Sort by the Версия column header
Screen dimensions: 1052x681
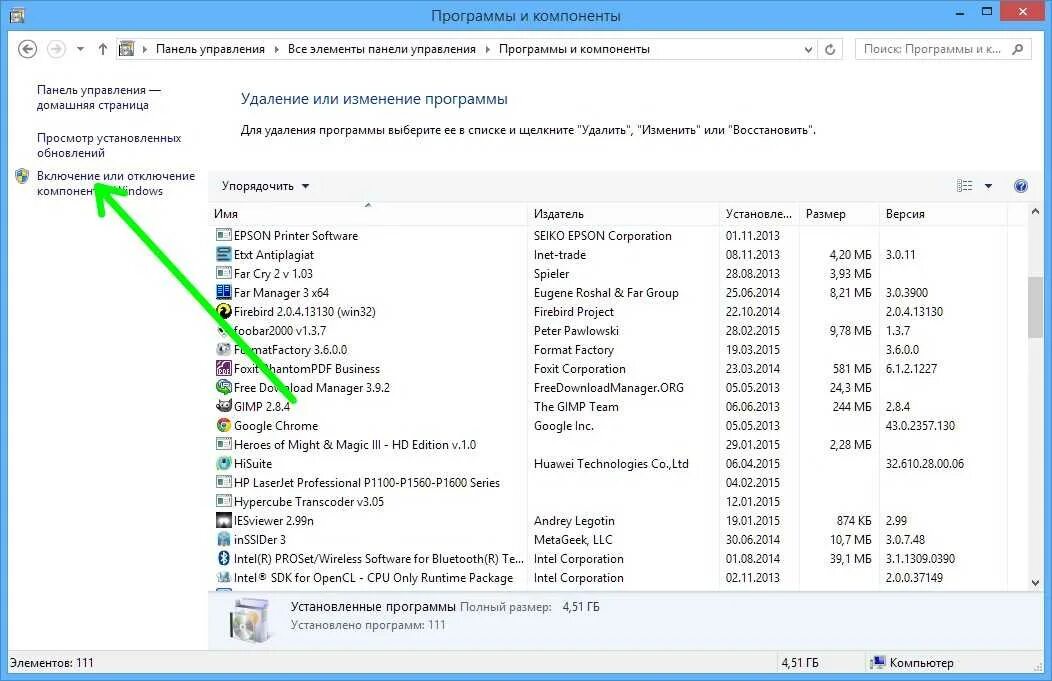(943, 213)
